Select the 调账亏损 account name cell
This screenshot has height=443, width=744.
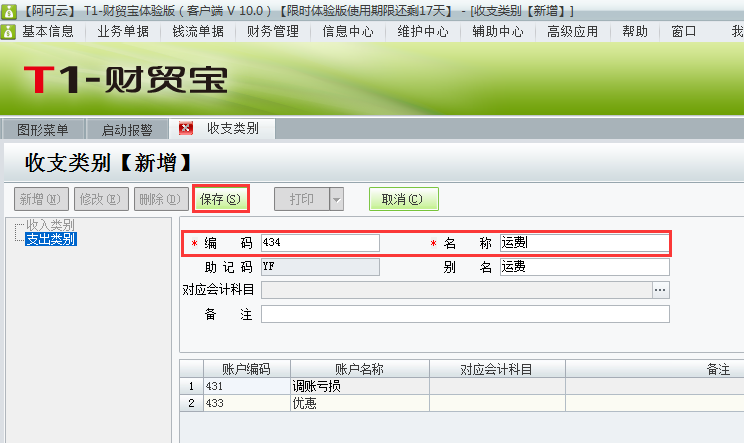[360, 386]
